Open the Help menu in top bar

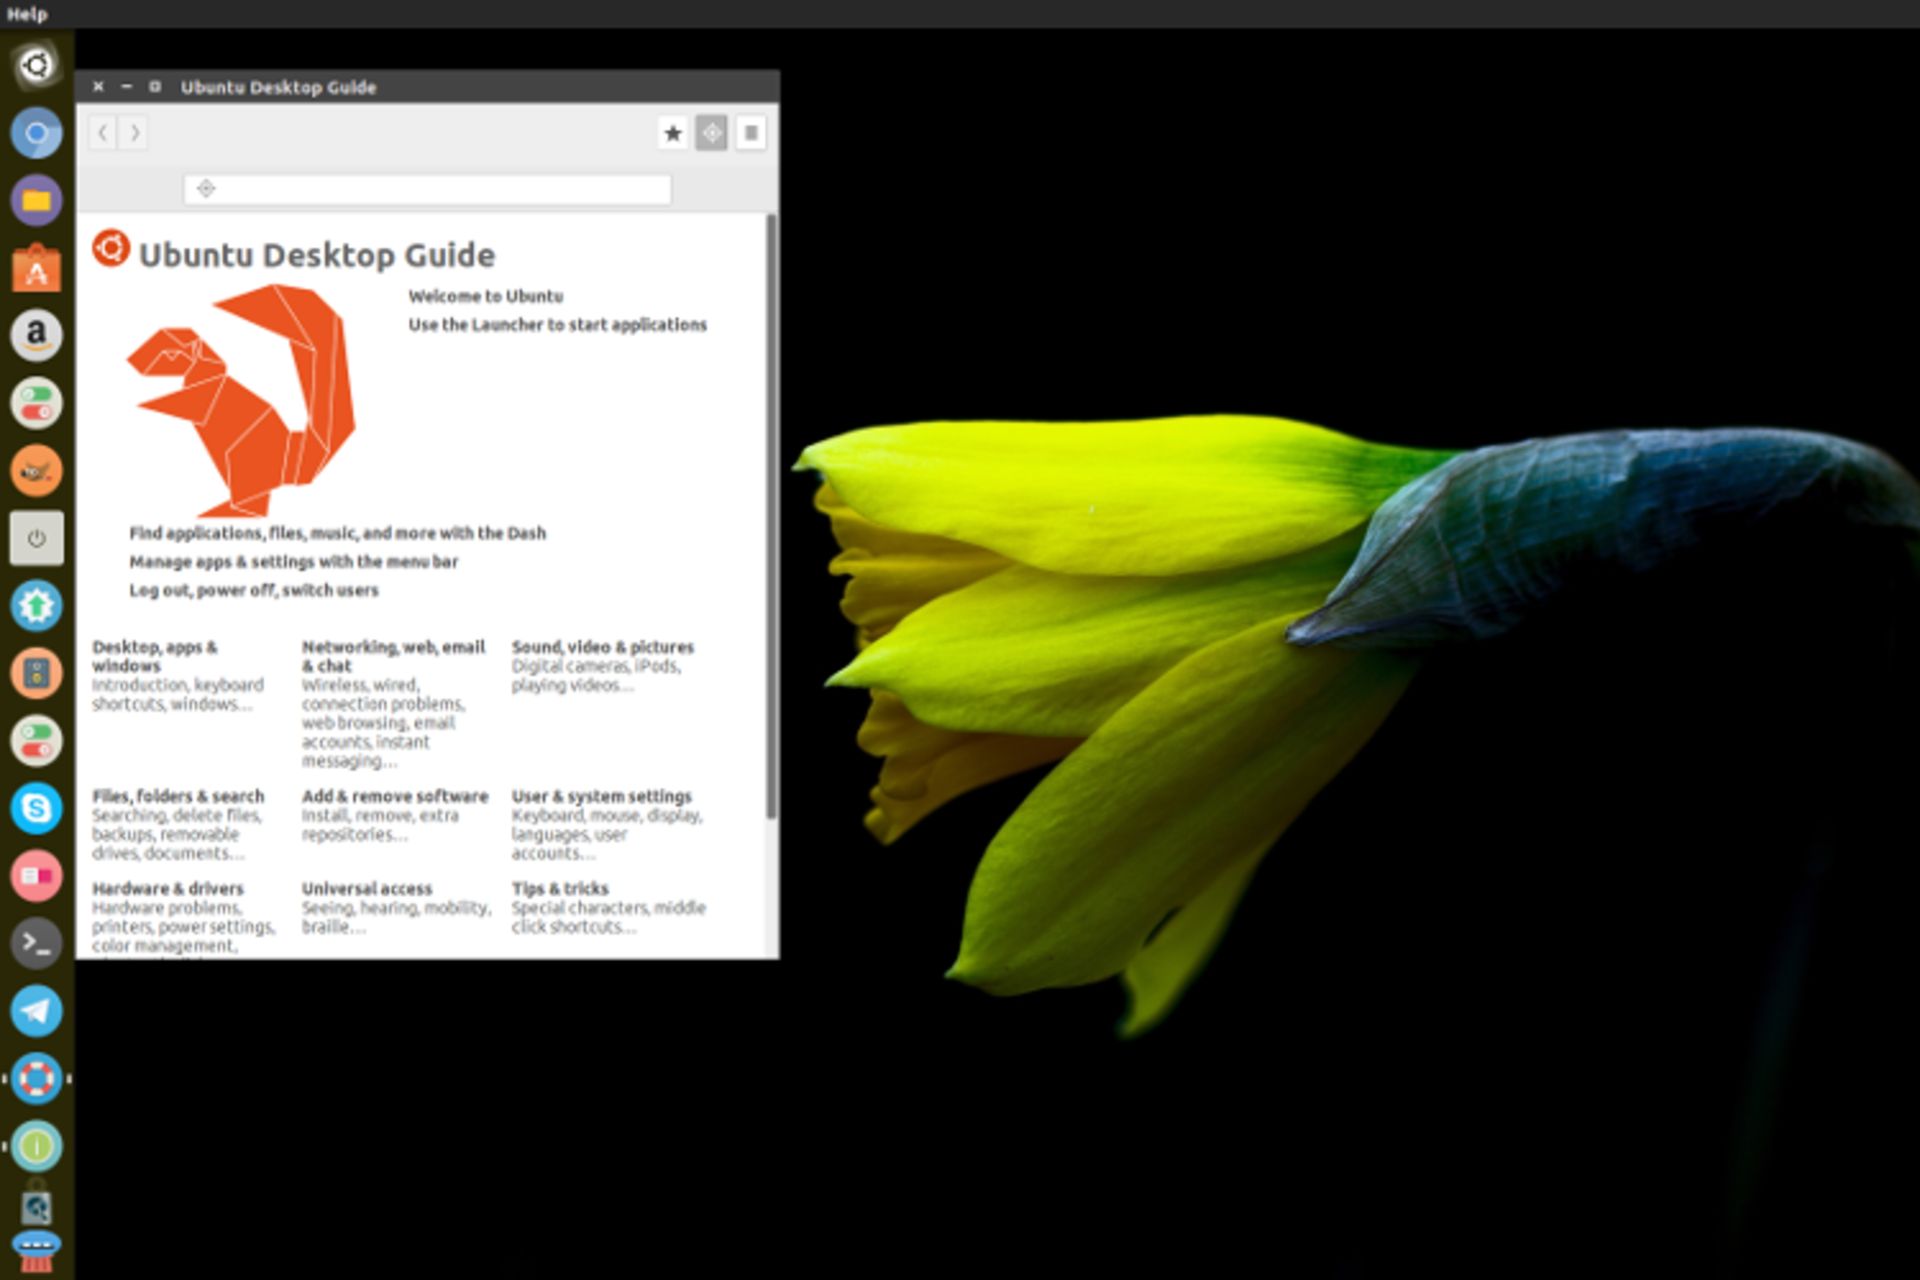(x=27, y=14)
